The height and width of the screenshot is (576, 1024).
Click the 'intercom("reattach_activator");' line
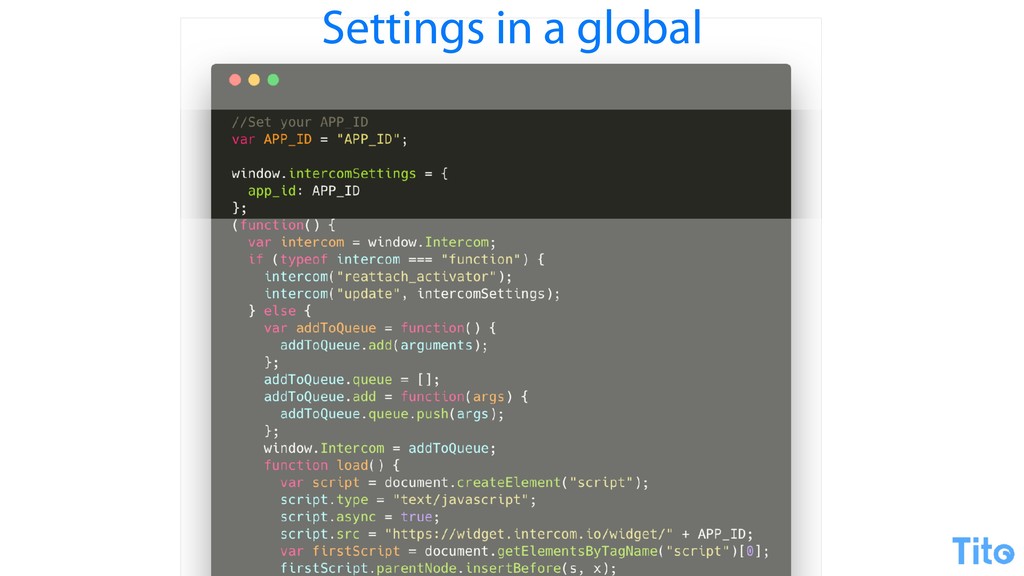coord(388,277)
